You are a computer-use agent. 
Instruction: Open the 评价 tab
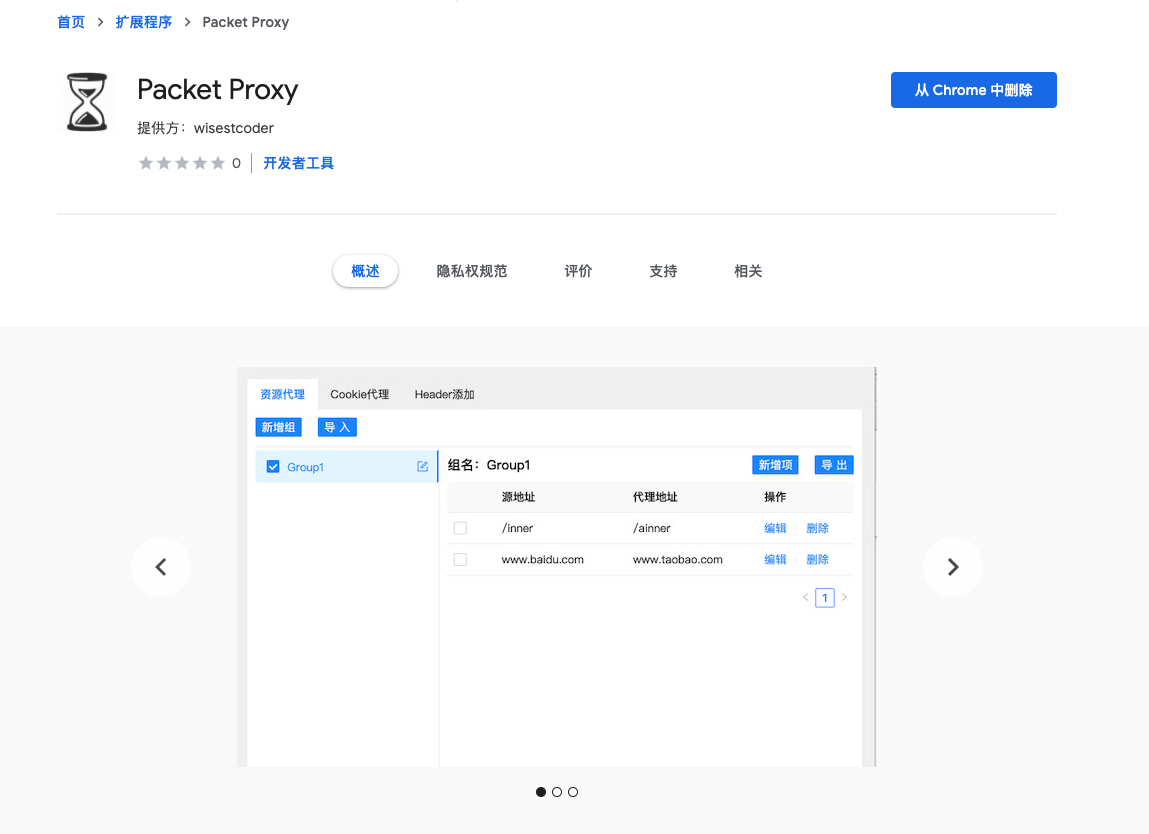[x=578, y=271]
